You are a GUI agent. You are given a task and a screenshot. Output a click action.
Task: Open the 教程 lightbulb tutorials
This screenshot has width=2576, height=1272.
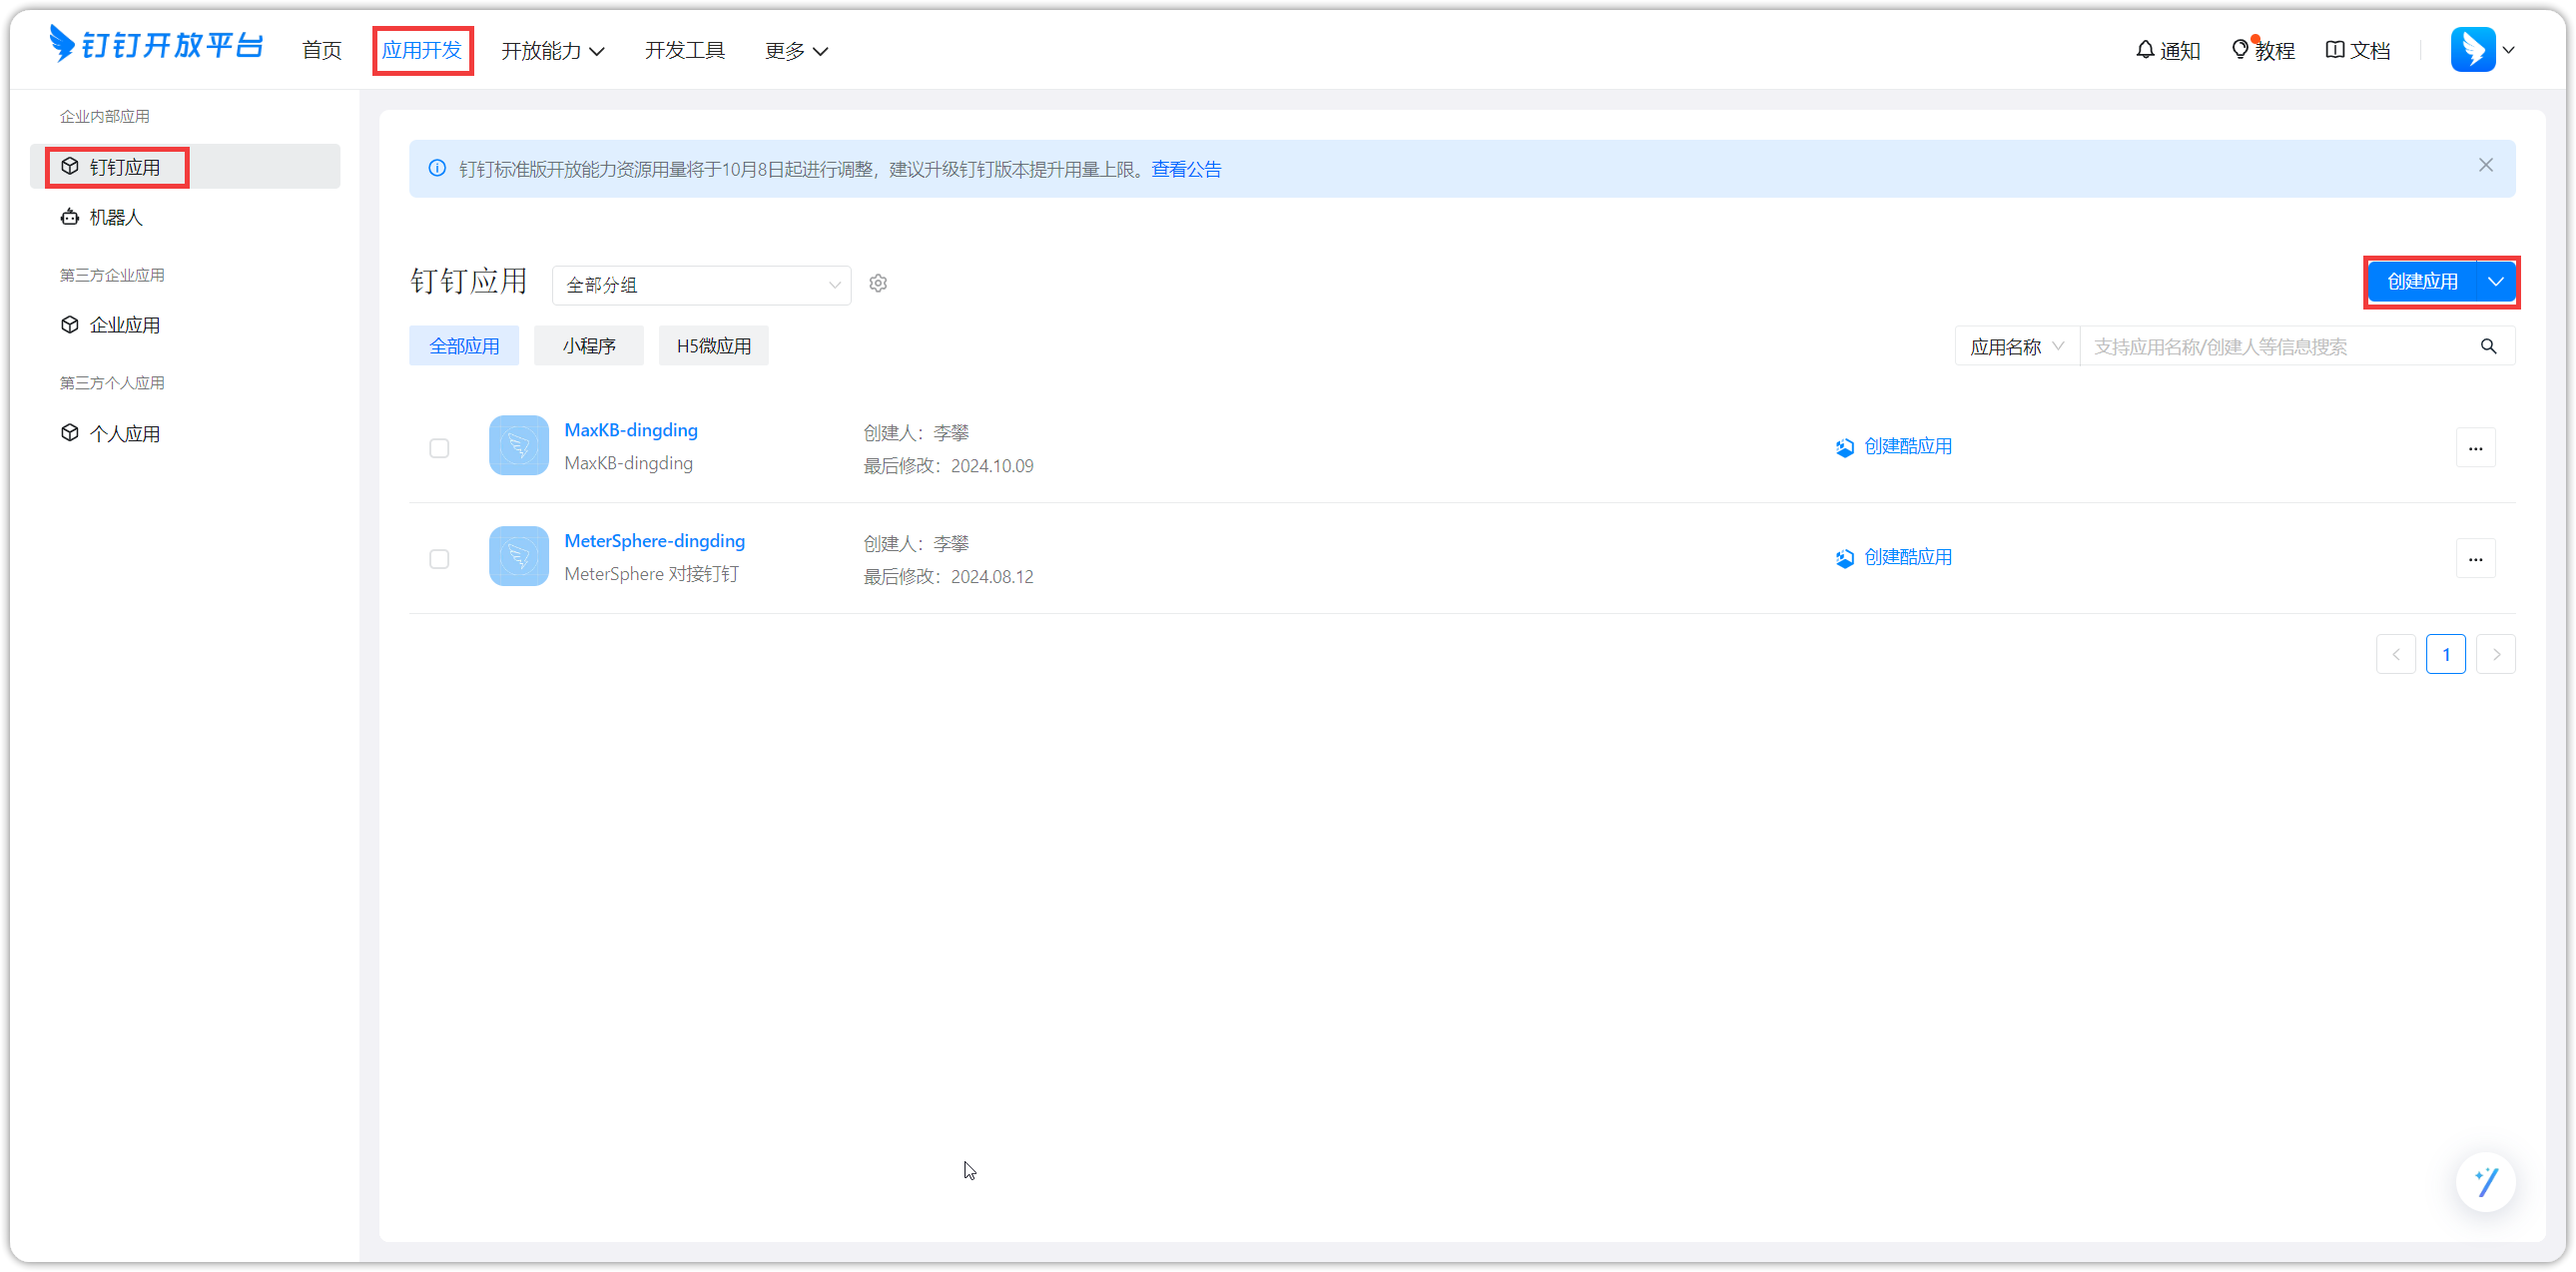tap(2262, 50)
